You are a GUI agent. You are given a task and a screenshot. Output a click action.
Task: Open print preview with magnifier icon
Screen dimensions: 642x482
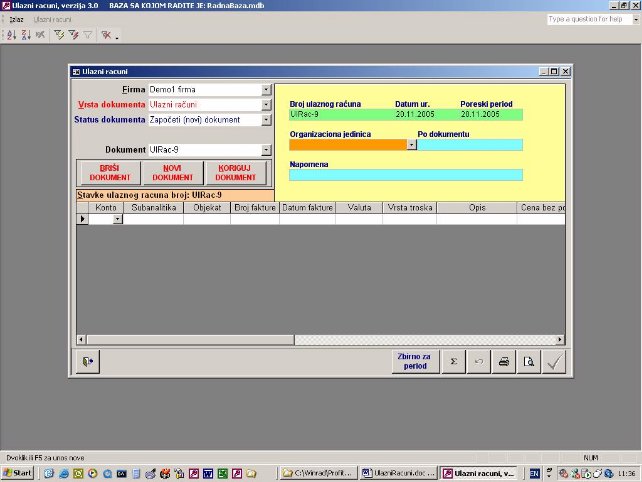[530, 362]
